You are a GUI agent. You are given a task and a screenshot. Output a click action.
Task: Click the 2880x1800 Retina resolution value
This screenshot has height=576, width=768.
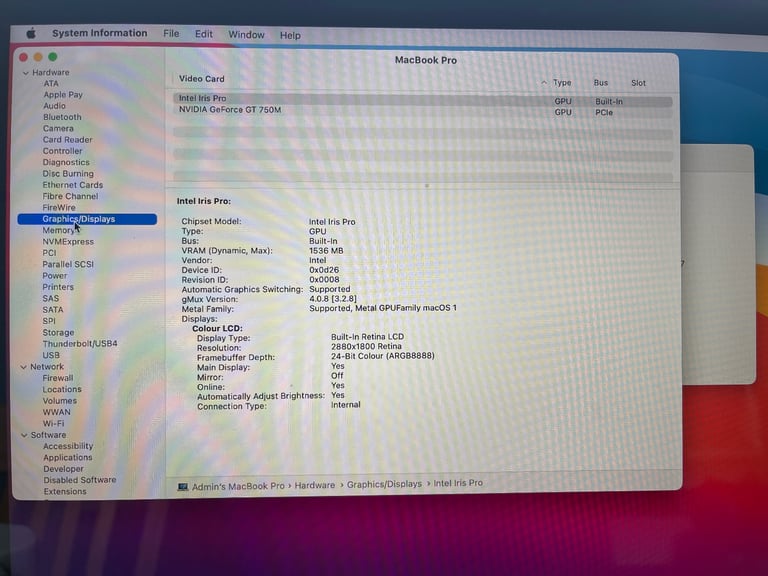pos(366,346)
